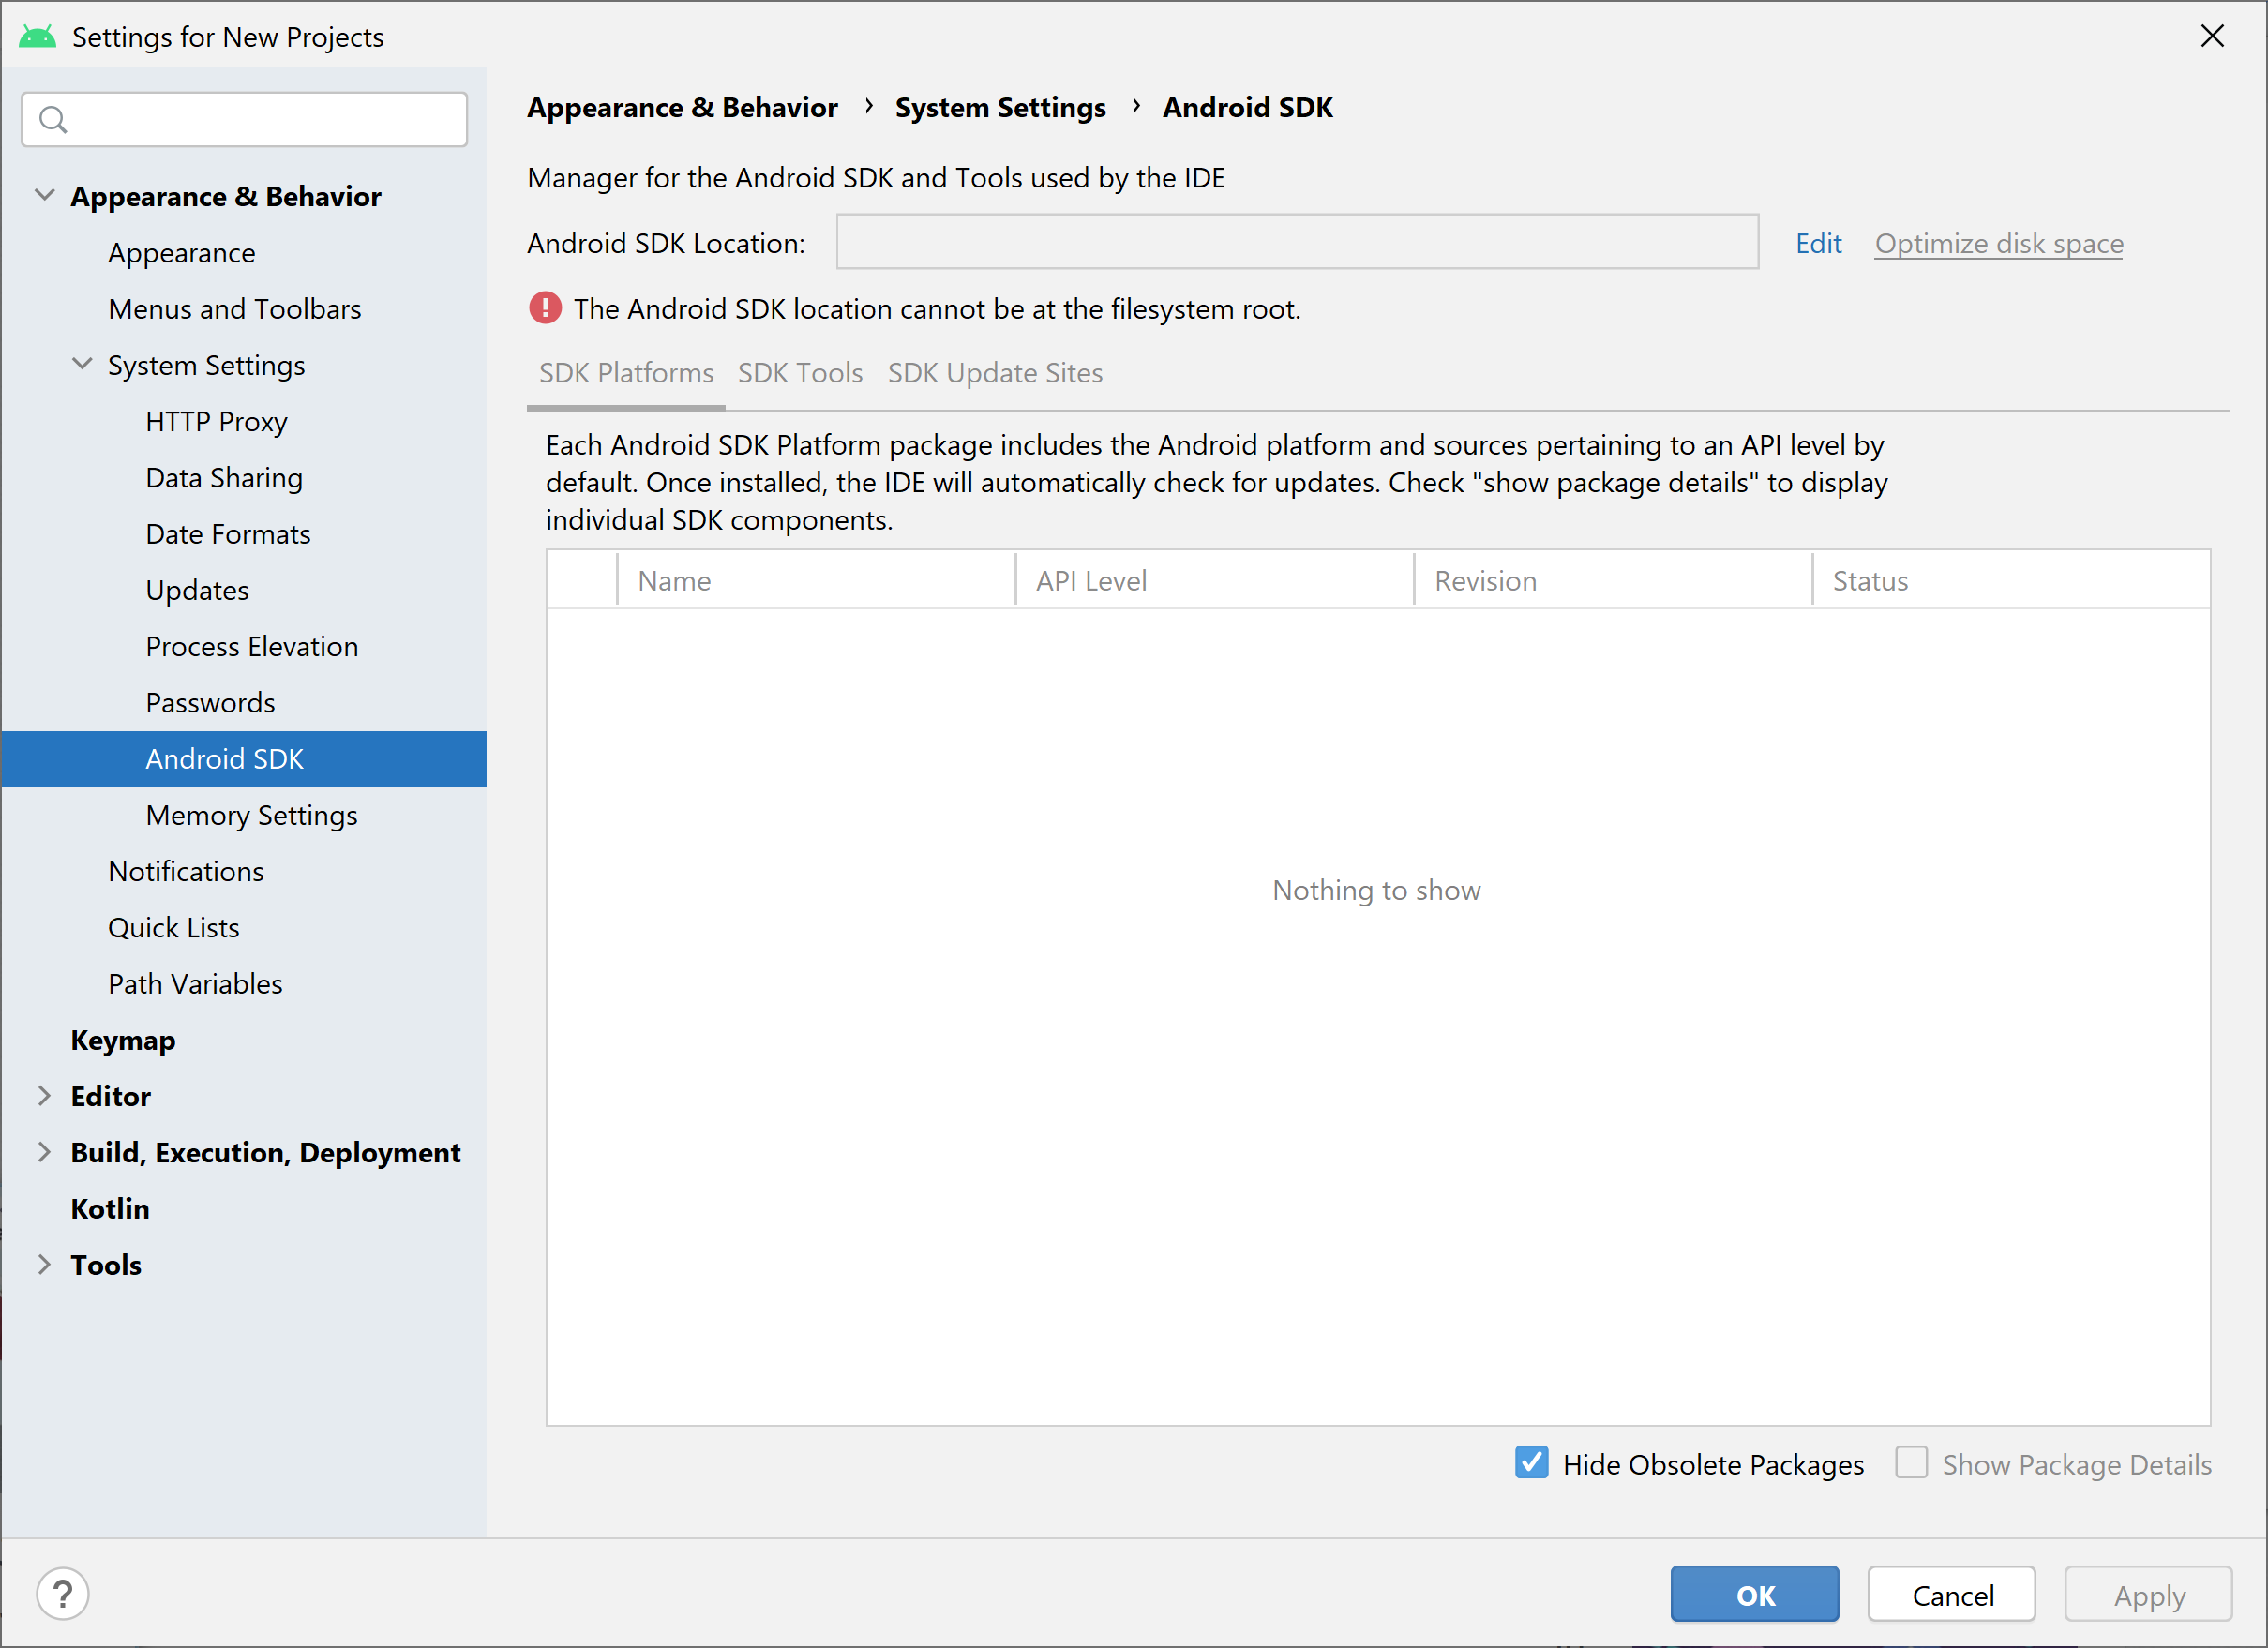Click Optimize disk space link
The width and height of the screenshot is (2268, 1648).
point(1998,243)
